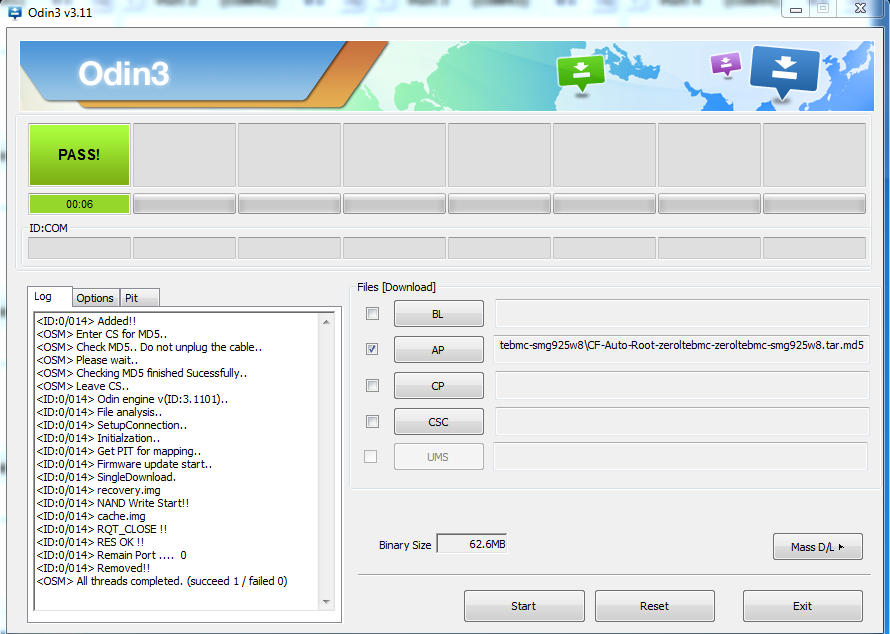Switch to the Options tab

click(x=95, y=298)
